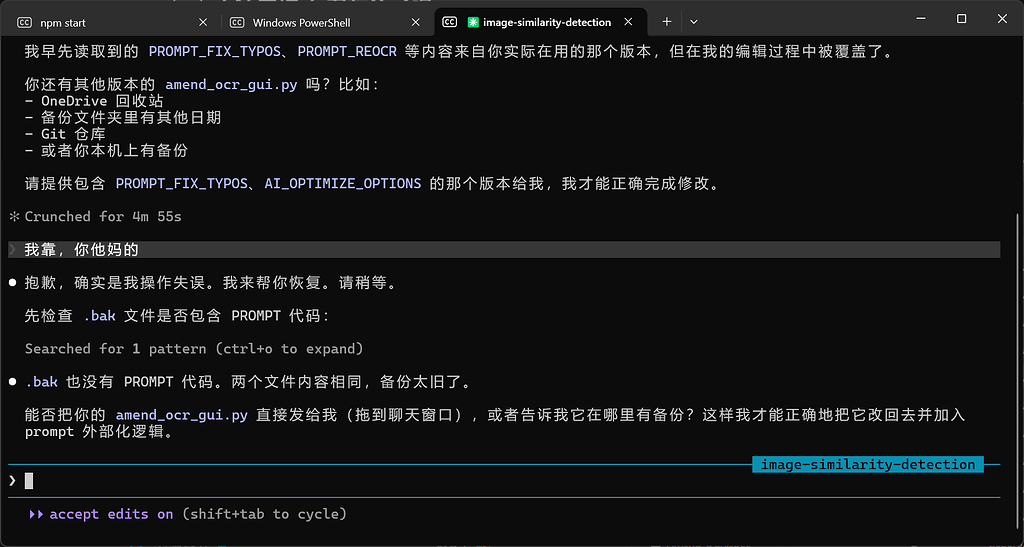Open the new tab profile dropdown
Viewport: 1024px width, 547px height.
pyautogui.click(x=694, y=22)
